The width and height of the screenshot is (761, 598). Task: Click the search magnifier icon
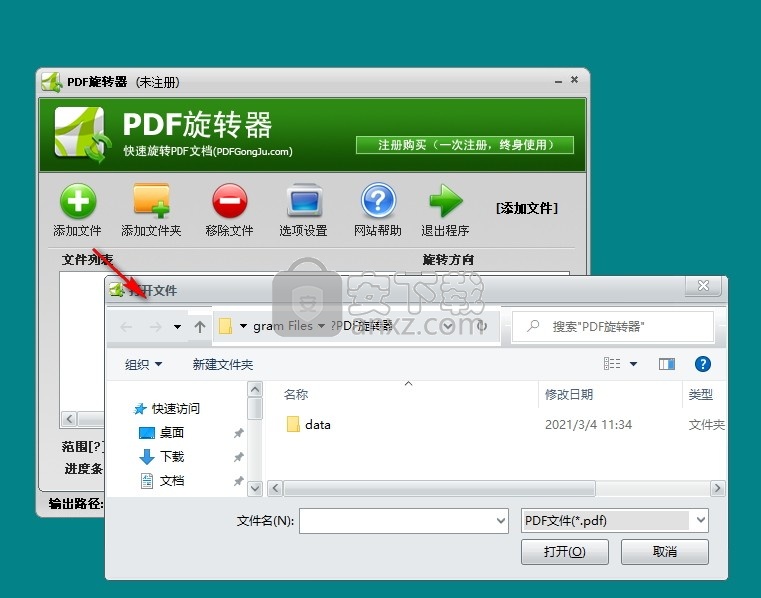[x=533, y=326]
